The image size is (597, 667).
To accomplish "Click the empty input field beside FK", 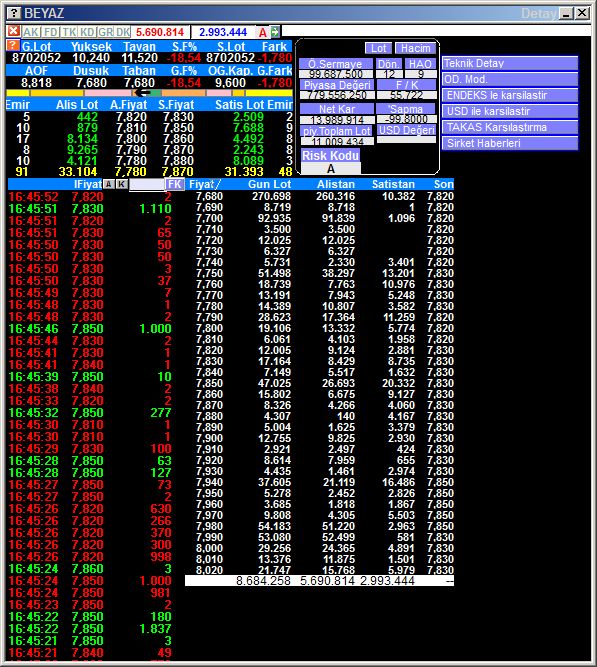I will pyautogui.click(x=147, y=185).
